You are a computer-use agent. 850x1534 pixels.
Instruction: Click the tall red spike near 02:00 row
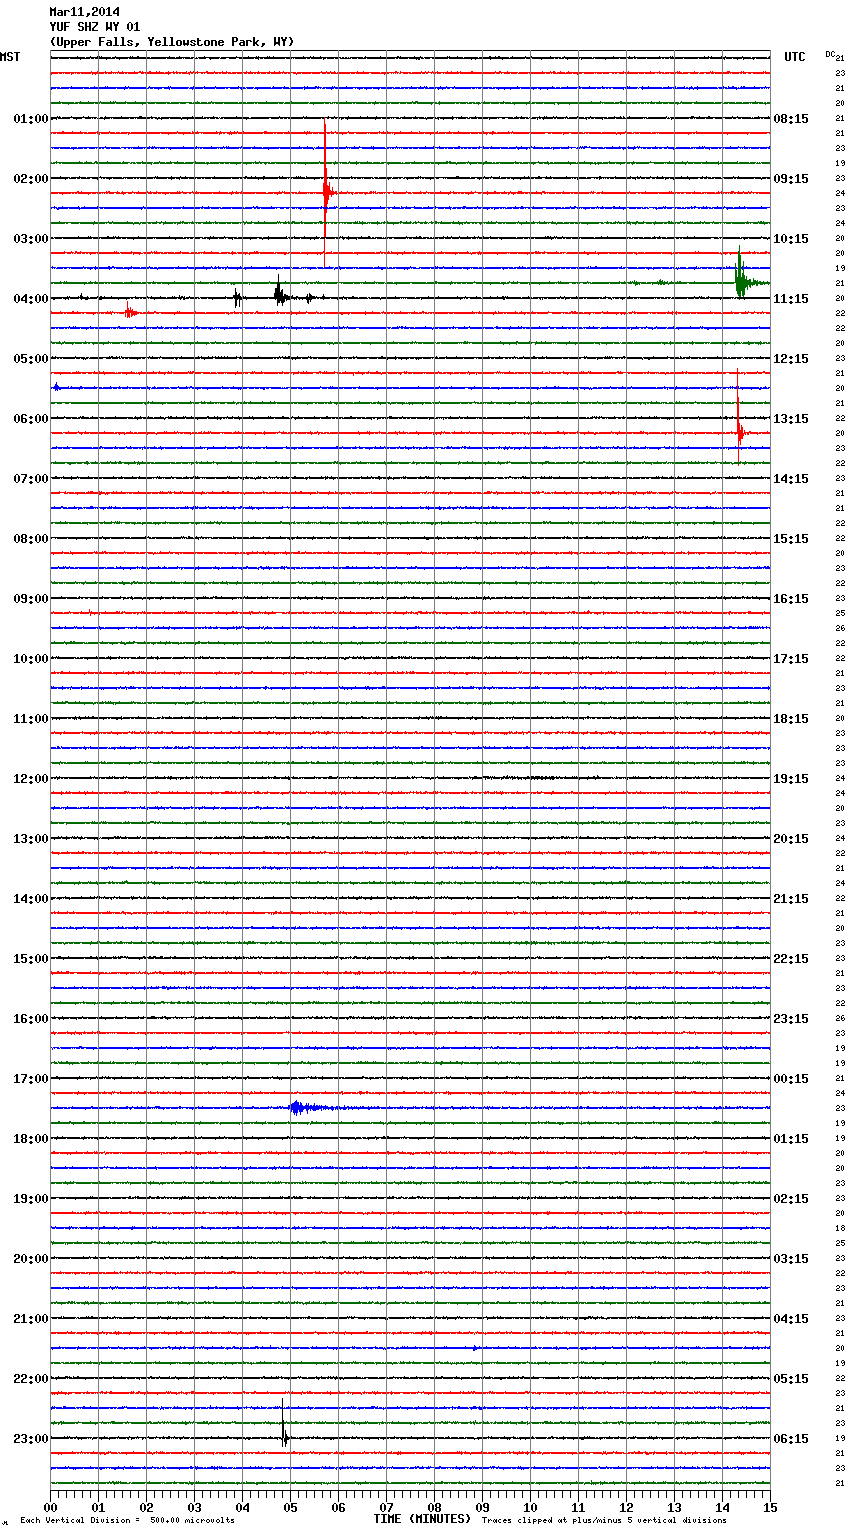click(326, 192)
